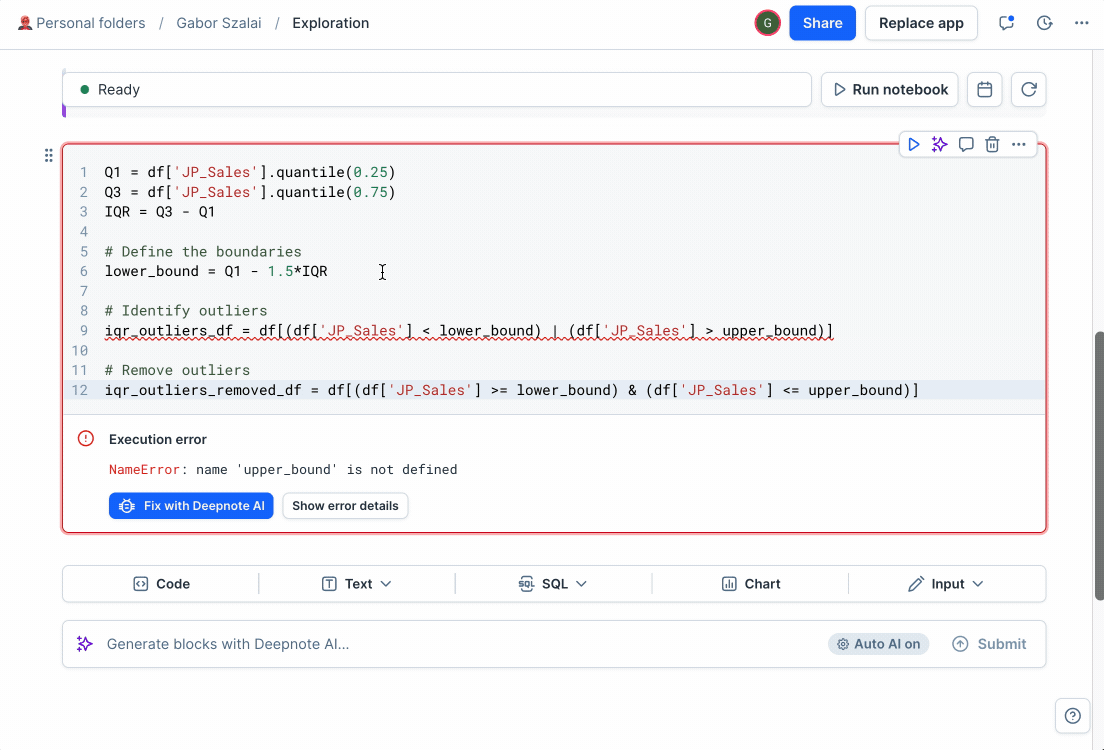Go to Gabor Szalai breadcrumb
This screenshot has width=1104, height=750.
click(x=219, y=23)
